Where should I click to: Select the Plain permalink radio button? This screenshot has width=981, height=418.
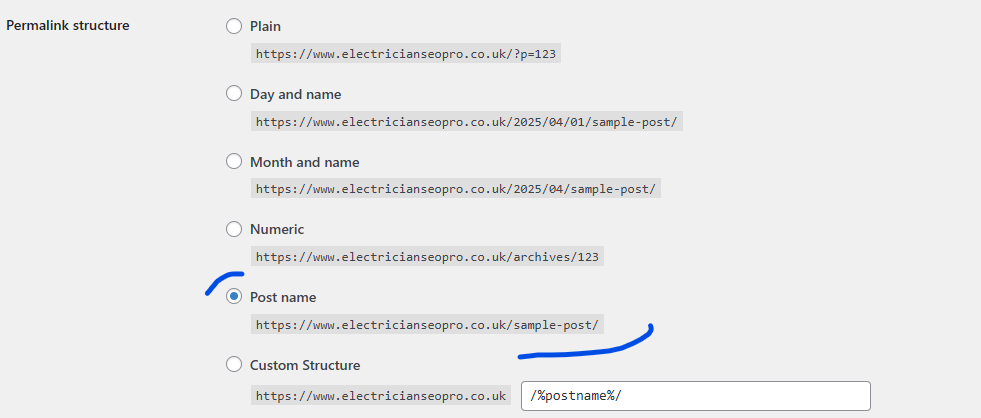point(233,26)
